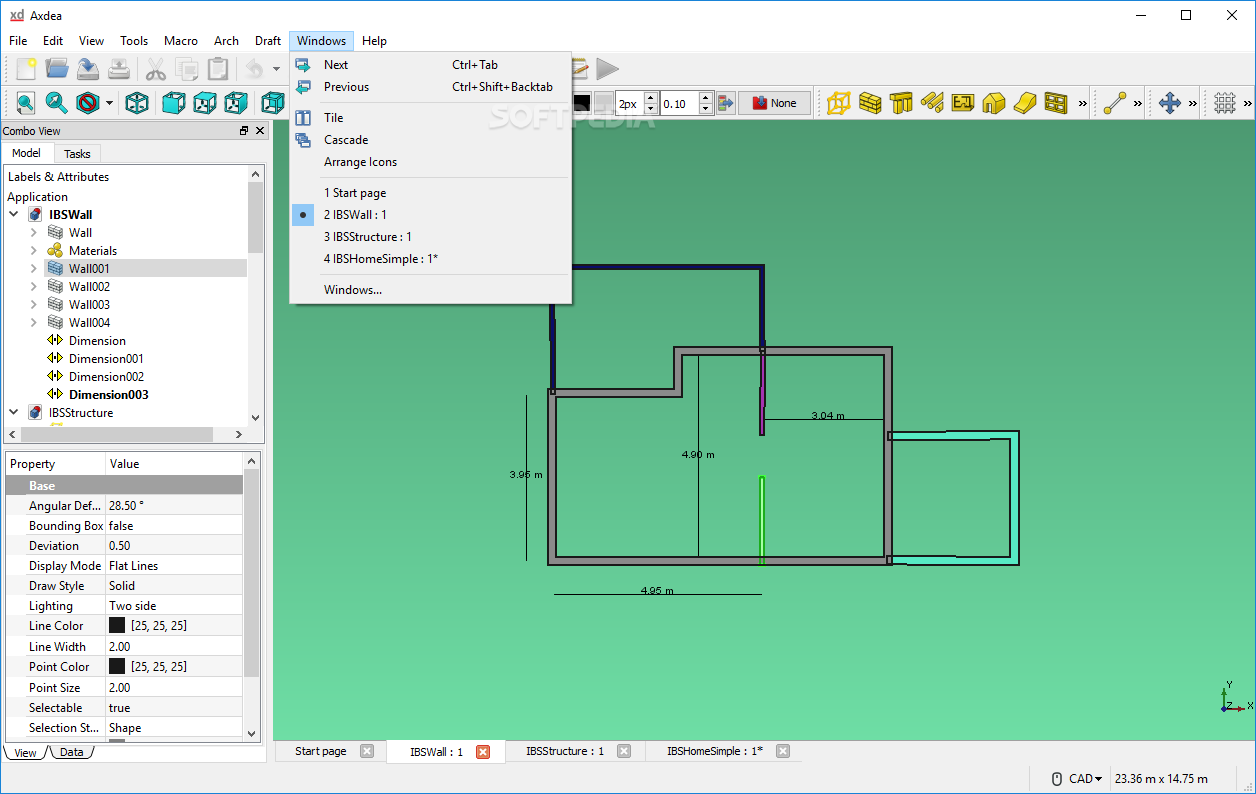The height and width of the screenshot is (794, 1256).
Task: Click the Fit All zoom icon
Action: point(25,102)
